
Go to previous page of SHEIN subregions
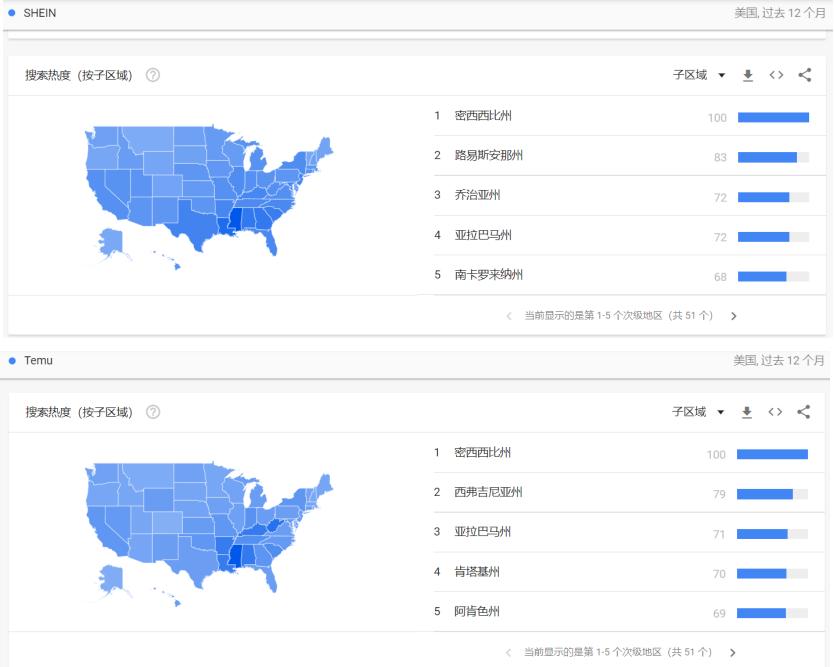508,316
